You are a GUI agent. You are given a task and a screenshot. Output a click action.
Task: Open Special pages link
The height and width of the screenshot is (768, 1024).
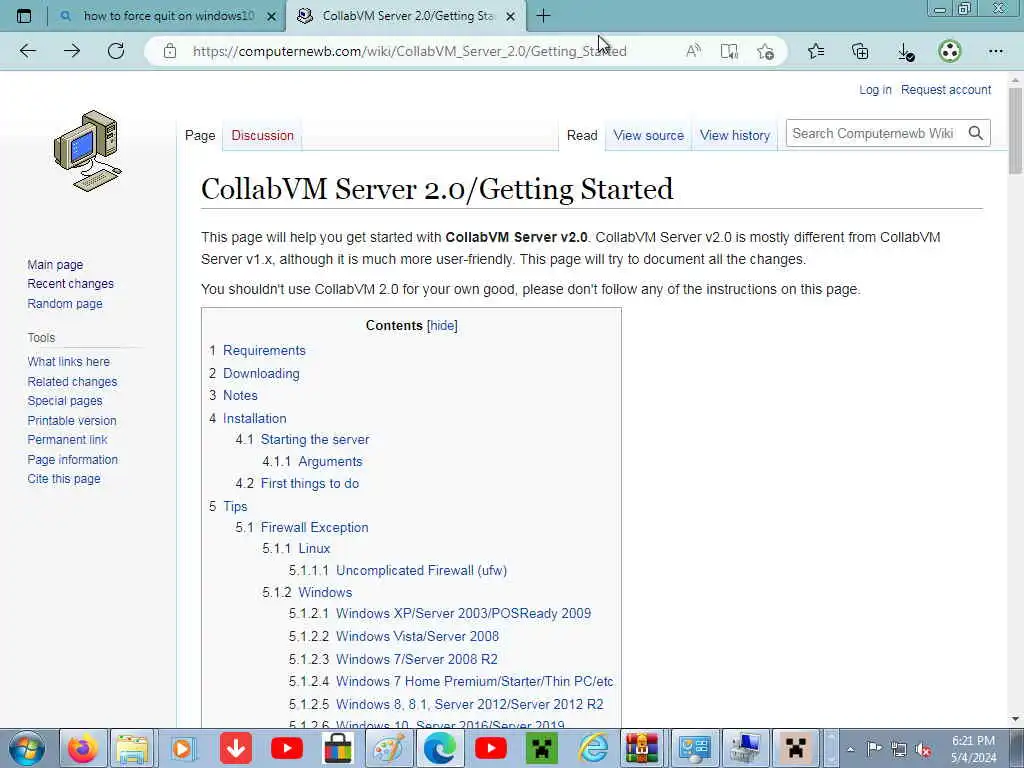65,400
